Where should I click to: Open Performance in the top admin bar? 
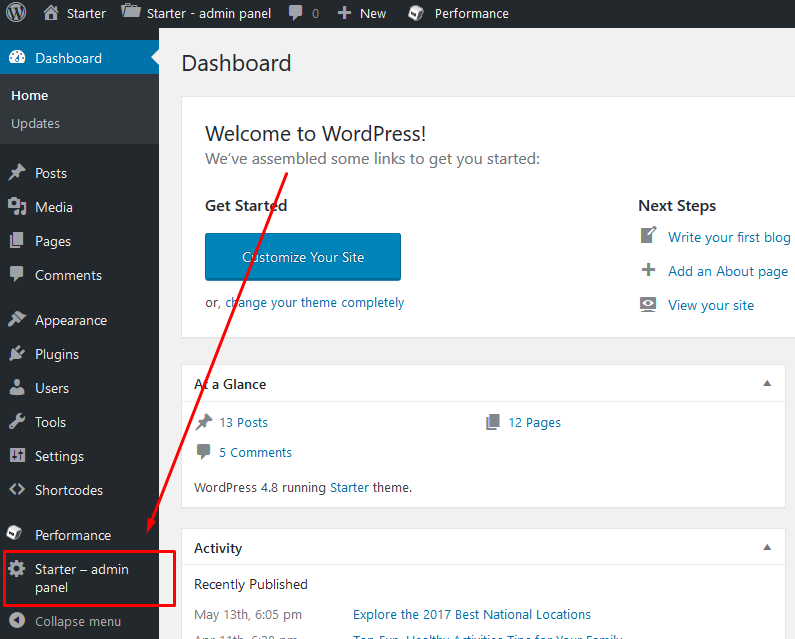[x=470, y=13]
